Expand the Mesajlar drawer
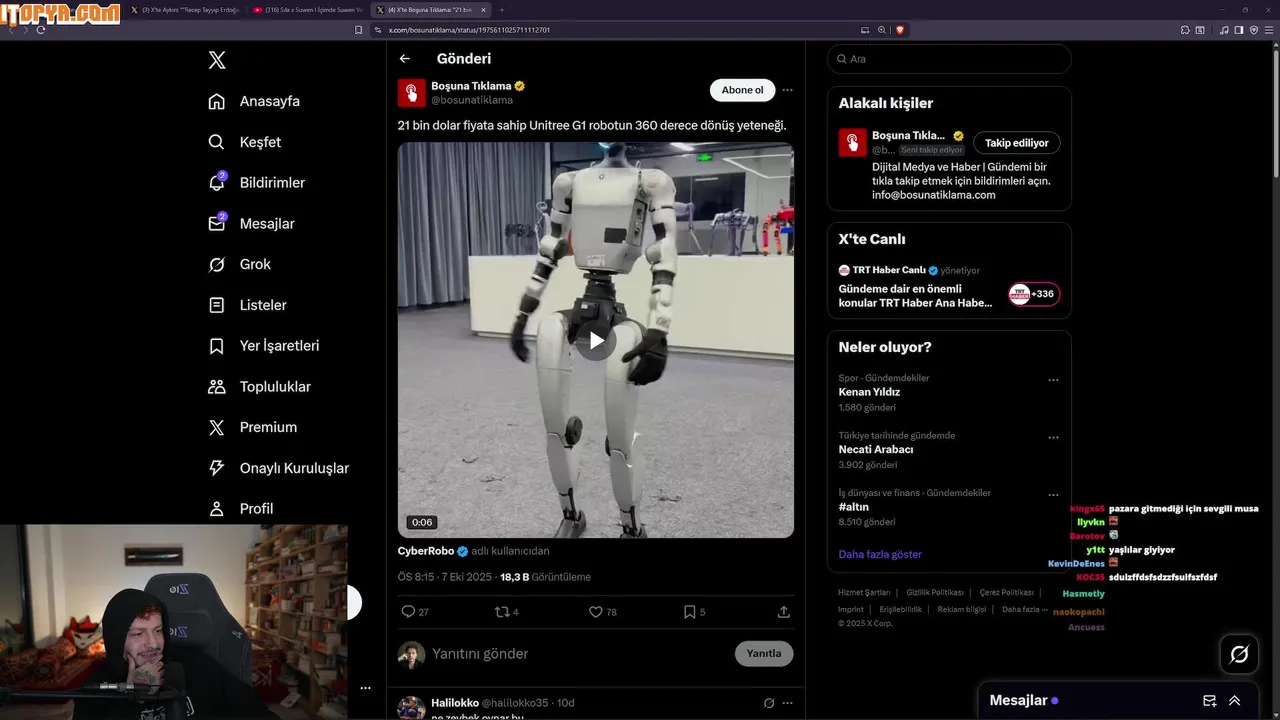 pyautogui.click(x=1235, y=701)
